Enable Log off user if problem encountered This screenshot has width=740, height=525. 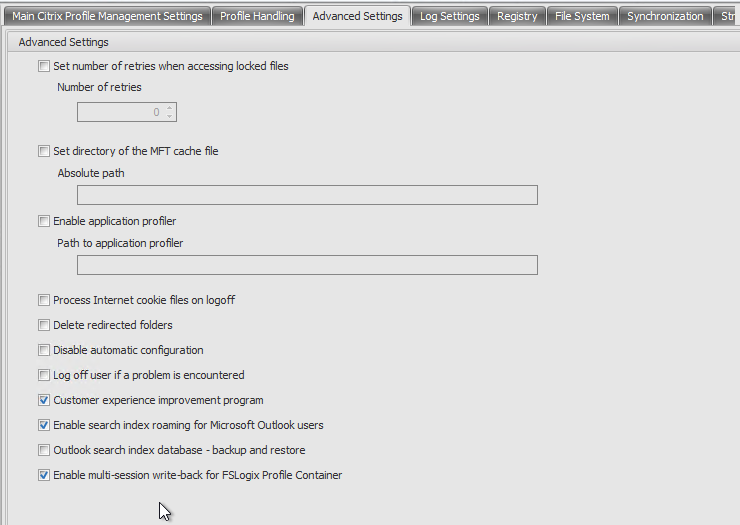(44, 375)
